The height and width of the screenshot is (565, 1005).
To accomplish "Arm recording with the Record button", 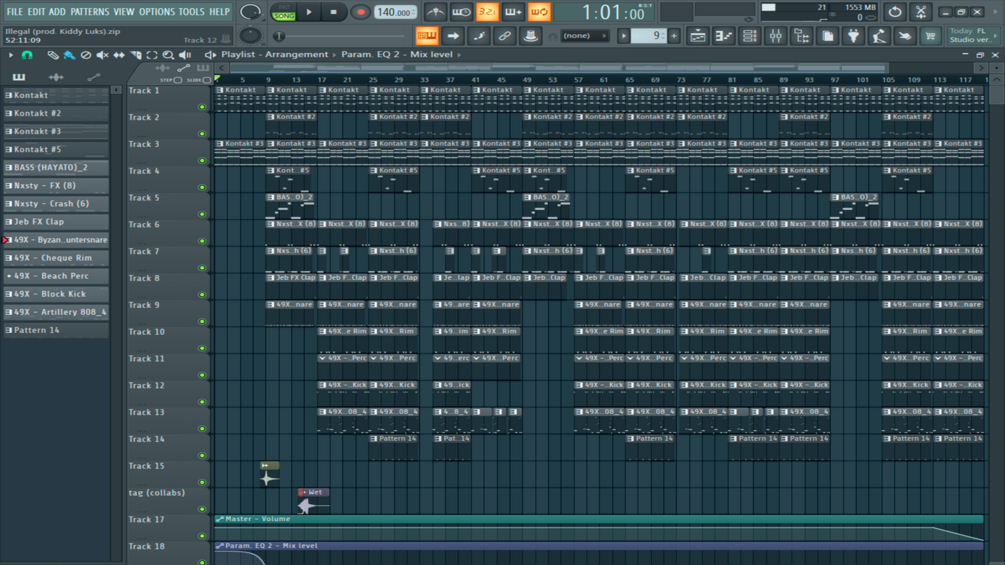I will (360, 12).
